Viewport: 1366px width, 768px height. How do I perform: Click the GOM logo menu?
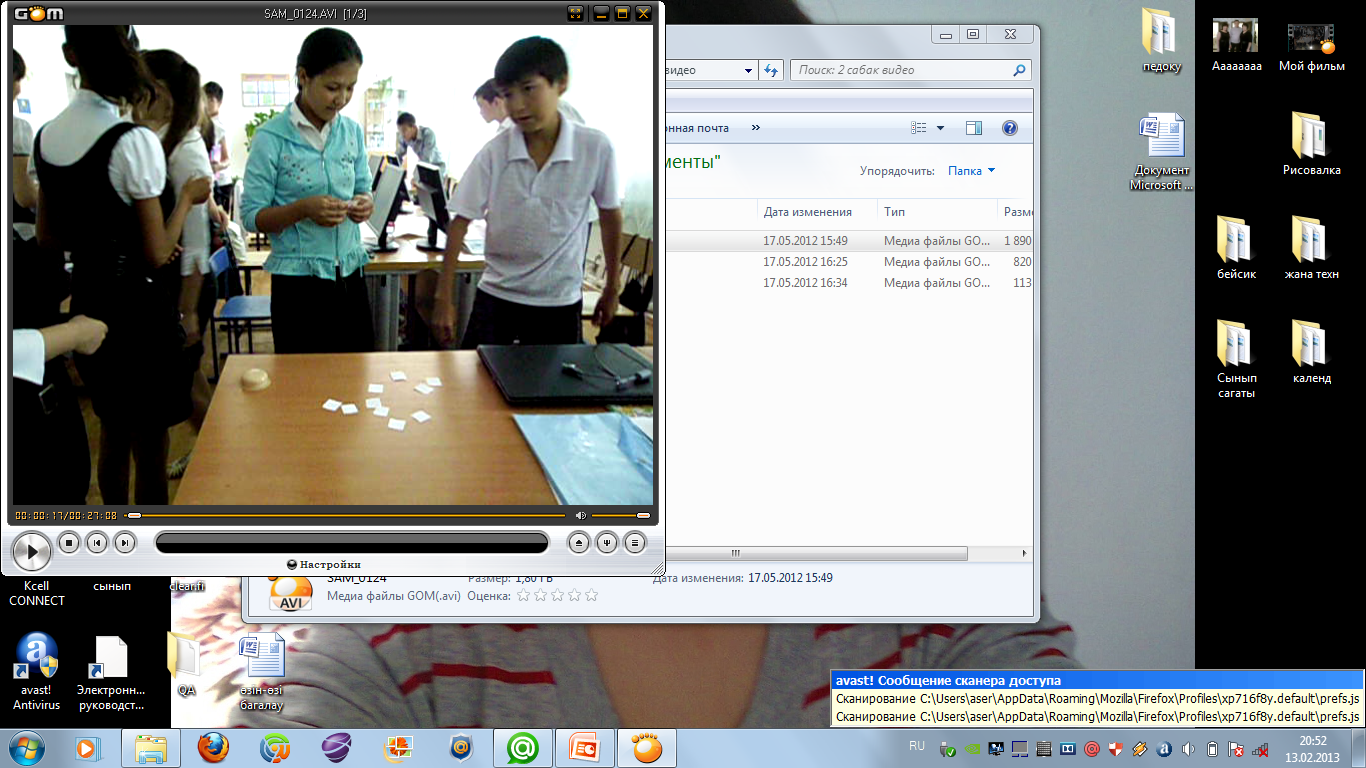click(39, 13)
